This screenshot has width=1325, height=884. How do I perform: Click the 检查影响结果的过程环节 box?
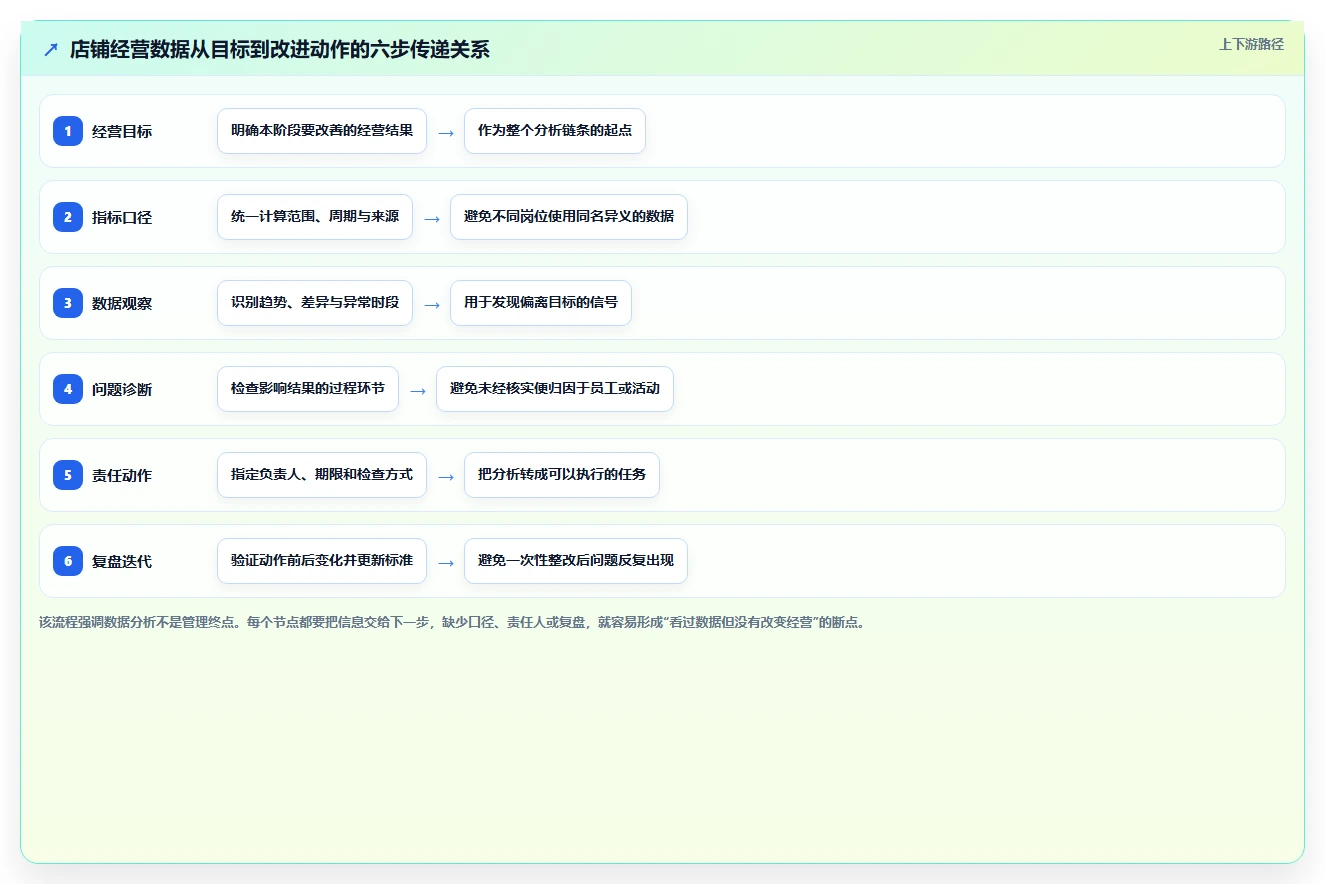(308, 389)
